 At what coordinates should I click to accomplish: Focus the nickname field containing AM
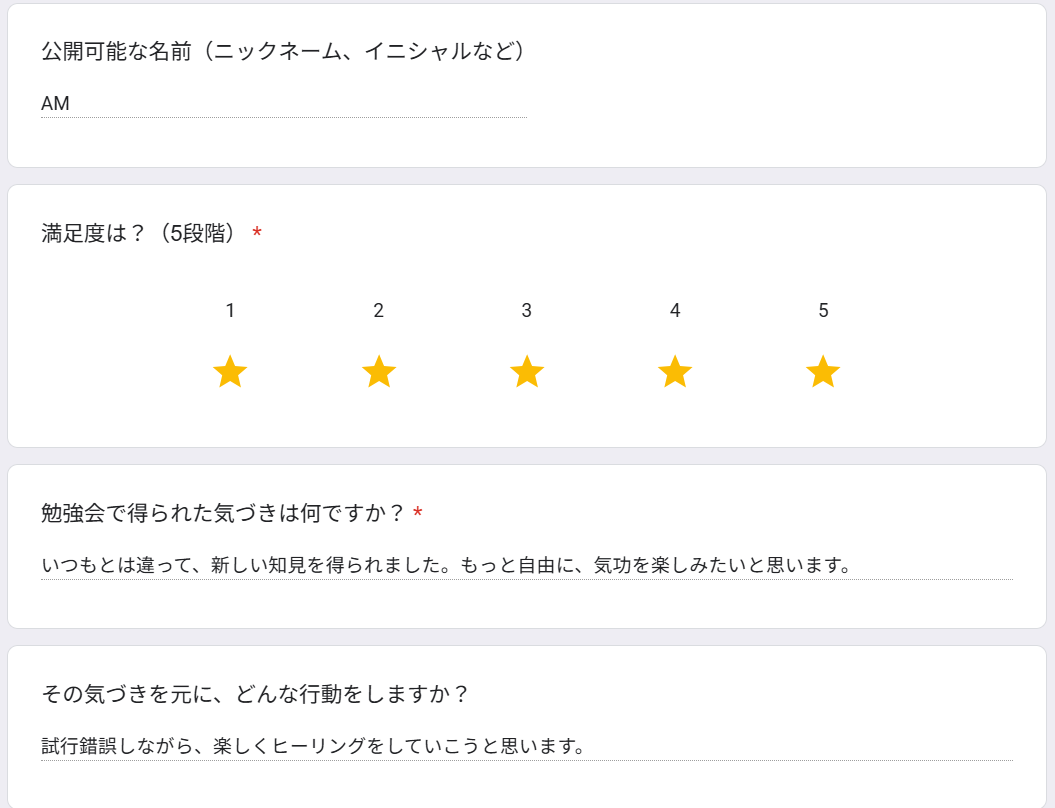284,104
